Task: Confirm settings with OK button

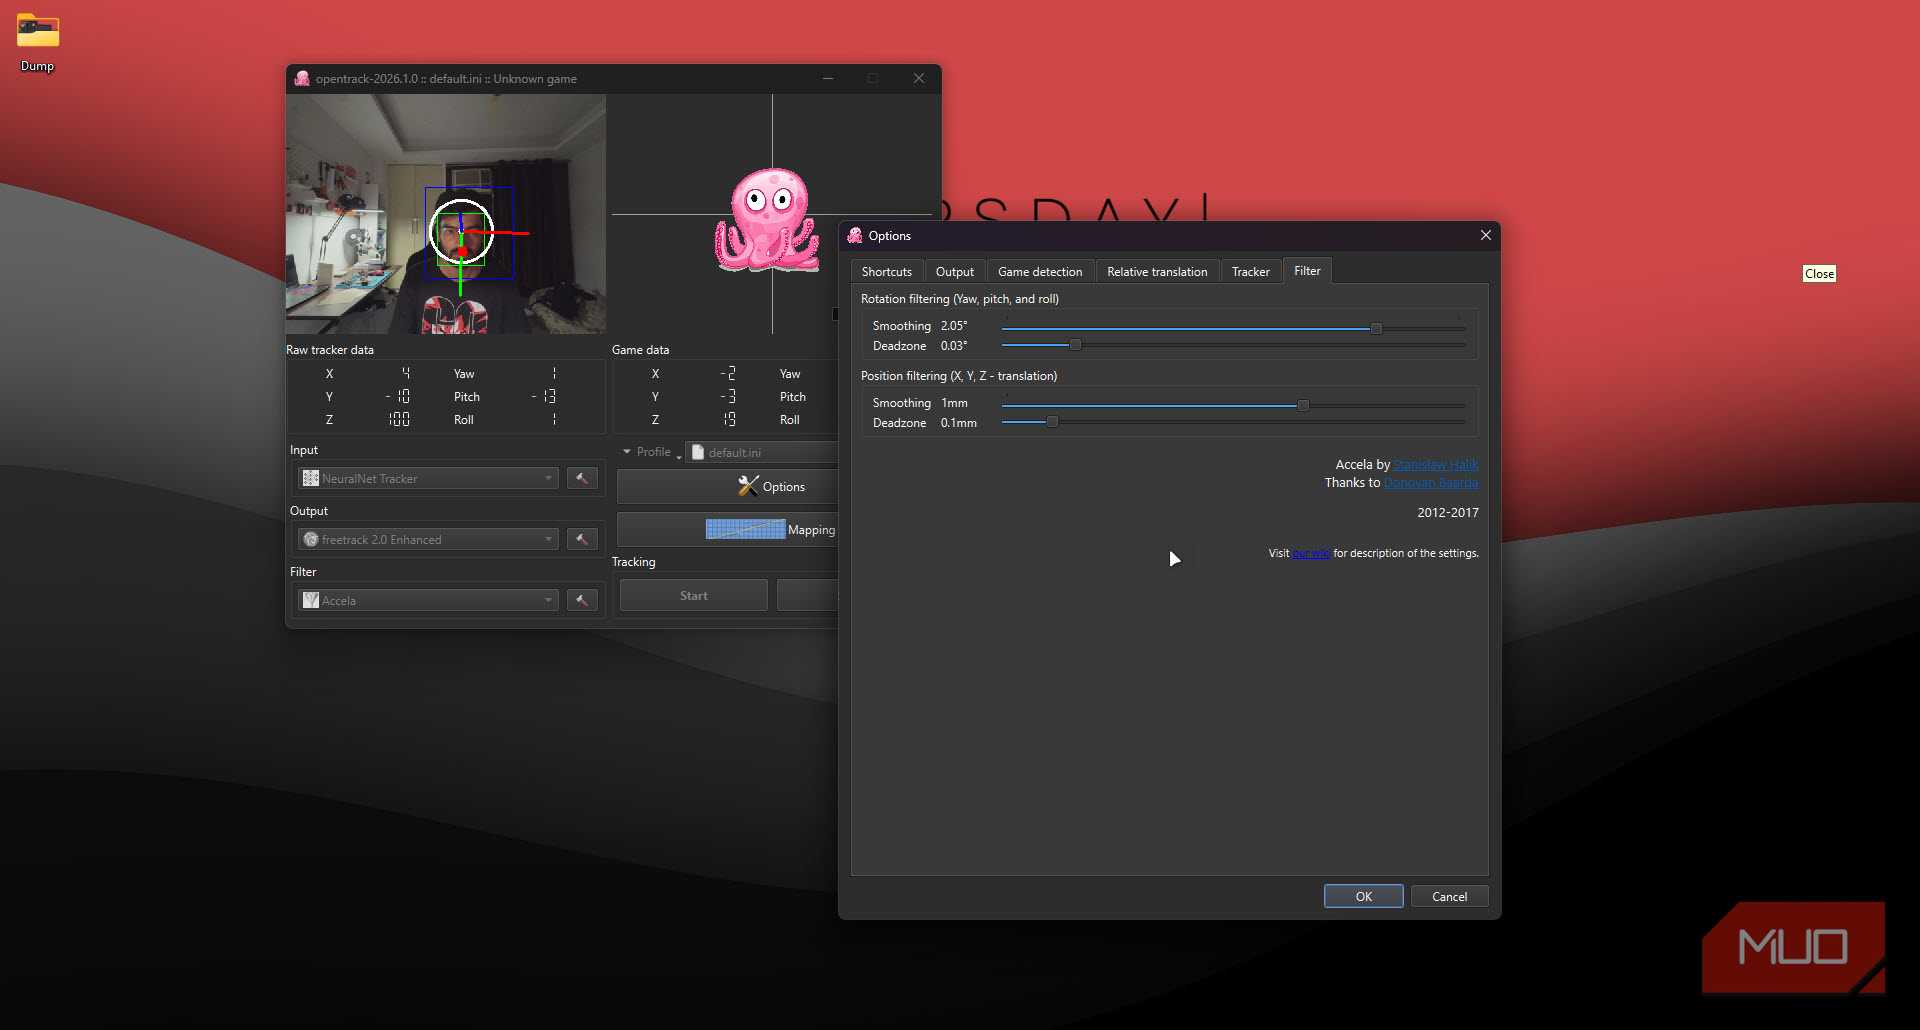Action: [x=1363, y=896]
